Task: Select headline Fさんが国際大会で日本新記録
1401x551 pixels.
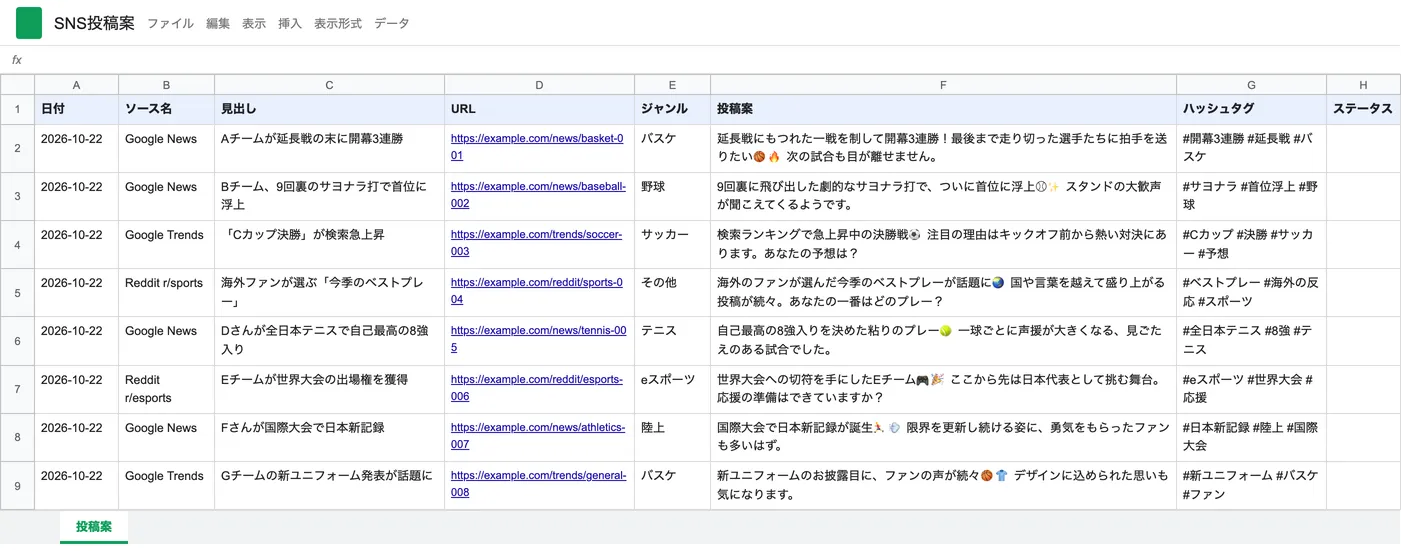Action: click(329, 437)
